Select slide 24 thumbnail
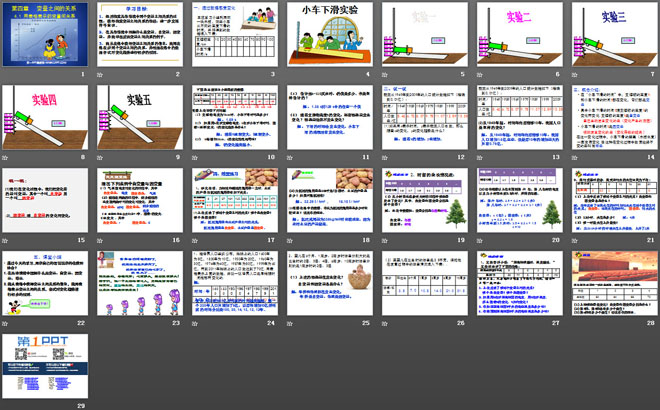 [235, 283]
